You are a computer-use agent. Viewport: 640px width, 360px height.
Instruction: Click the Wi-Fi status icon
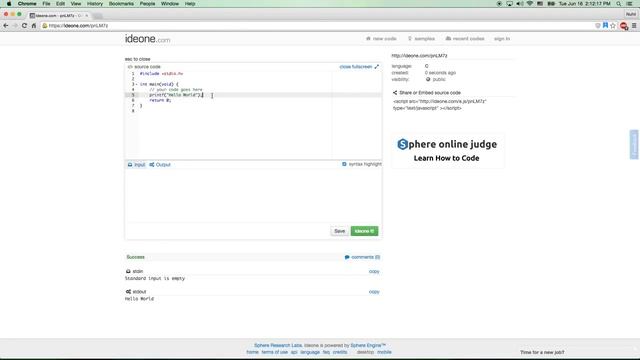(530, 4)
